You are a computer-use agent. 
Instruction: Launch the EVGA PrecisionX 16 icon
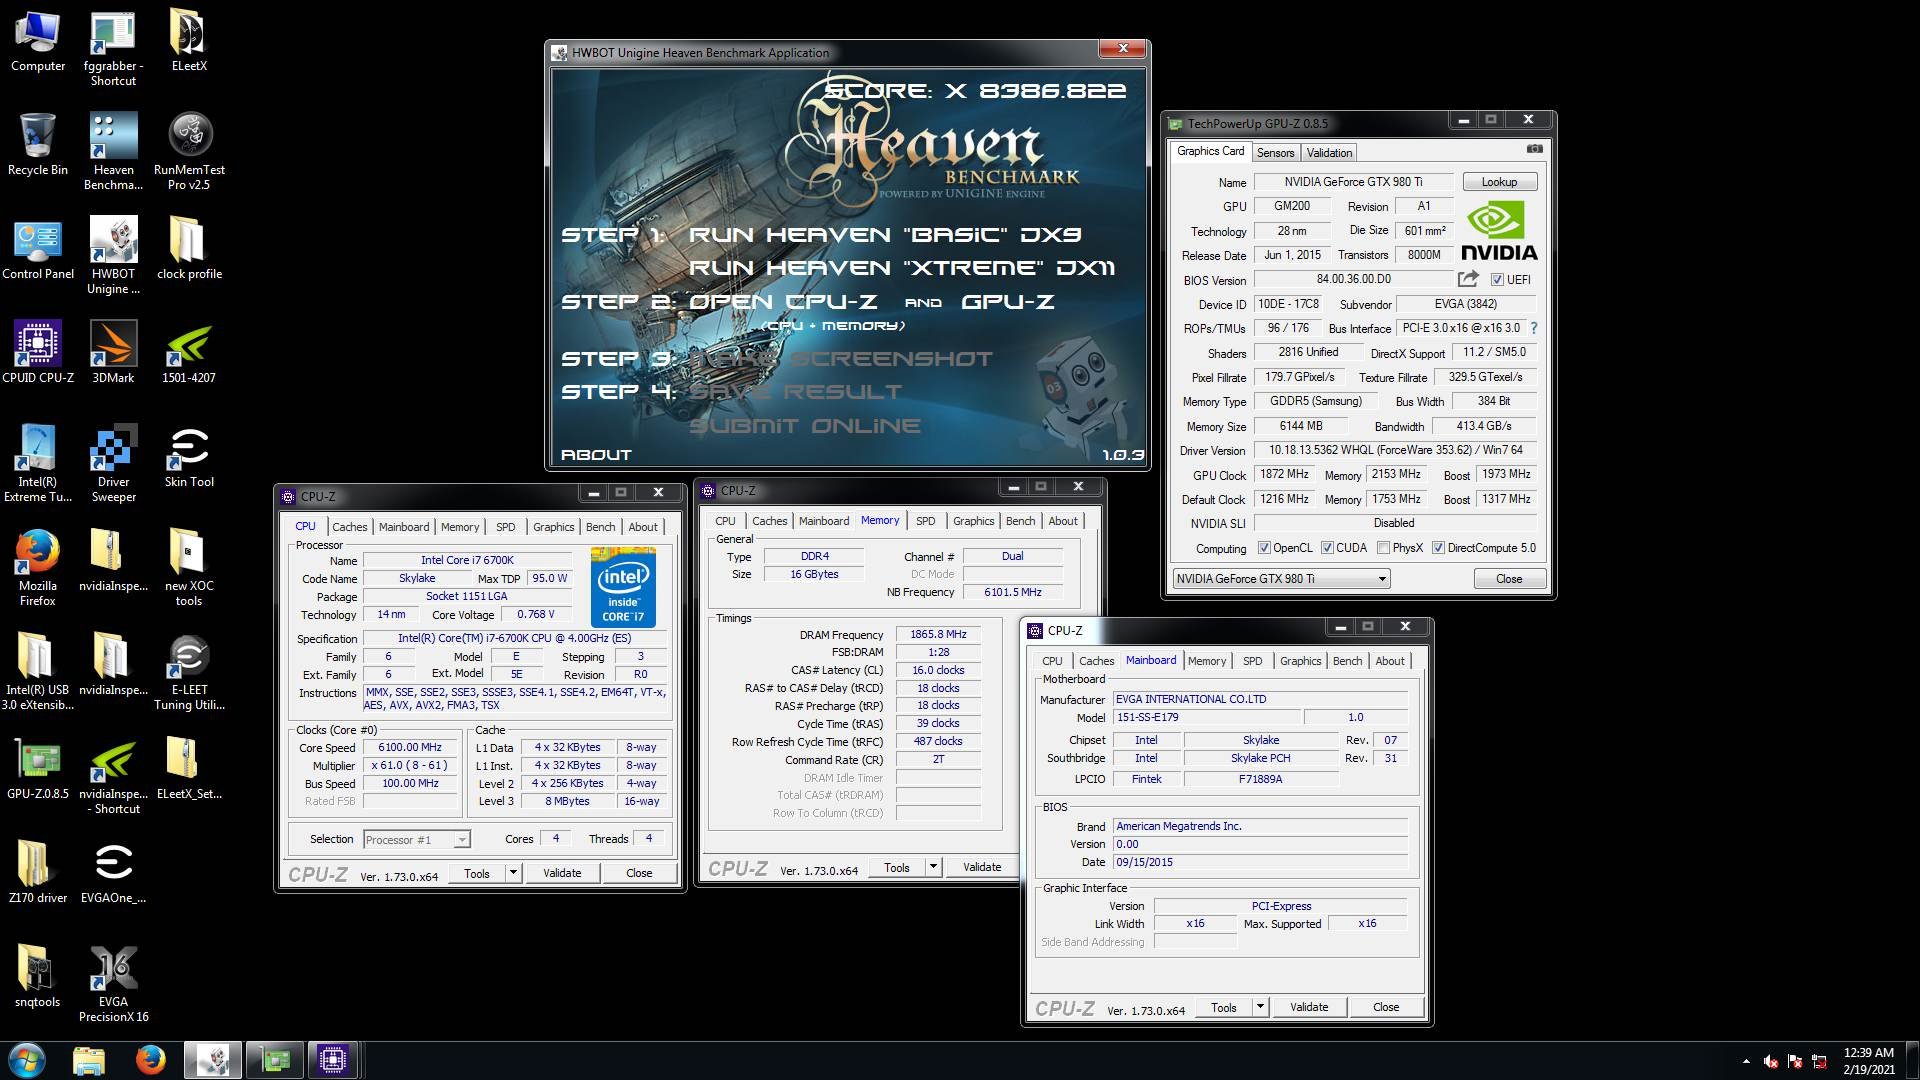click(x=113, y=985)
